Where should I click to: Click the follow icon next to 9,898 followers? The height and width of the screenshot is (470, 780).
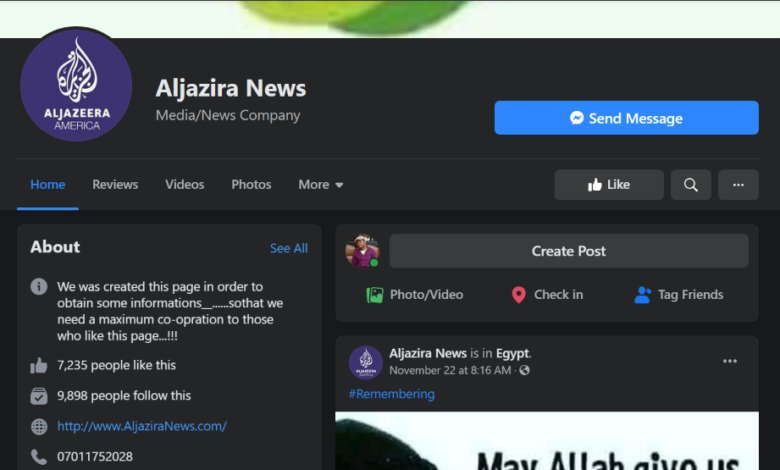pos(39,396)
